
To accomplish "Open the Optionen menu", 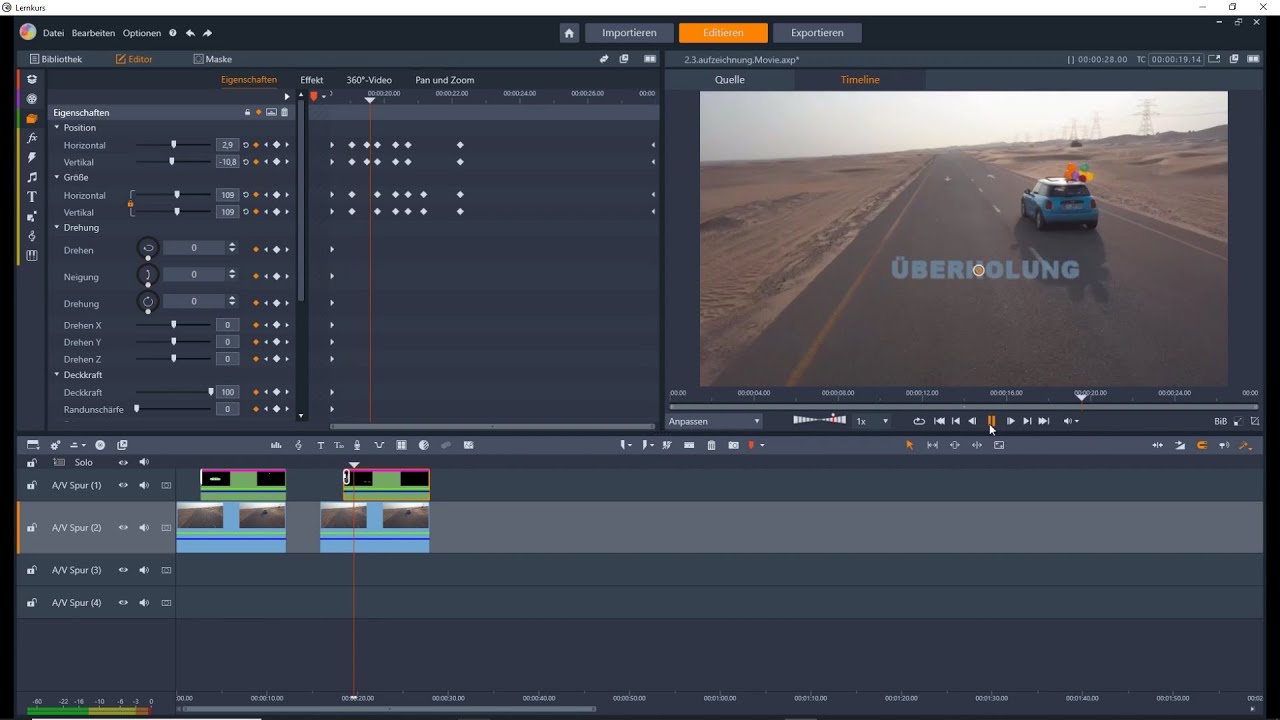I will tap(142, 33).
